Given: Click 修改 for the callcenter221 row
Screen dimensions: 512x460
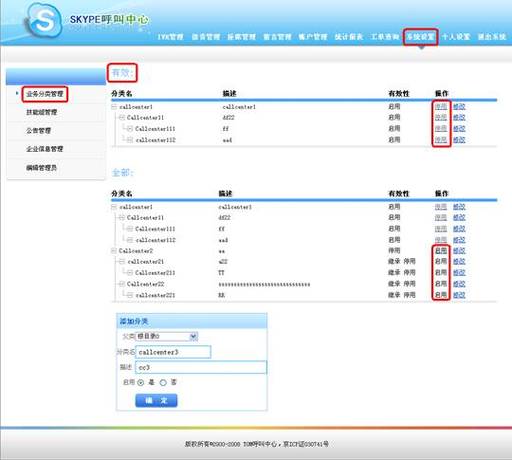Looking at the screenshot, I should (x=459, y=295).
